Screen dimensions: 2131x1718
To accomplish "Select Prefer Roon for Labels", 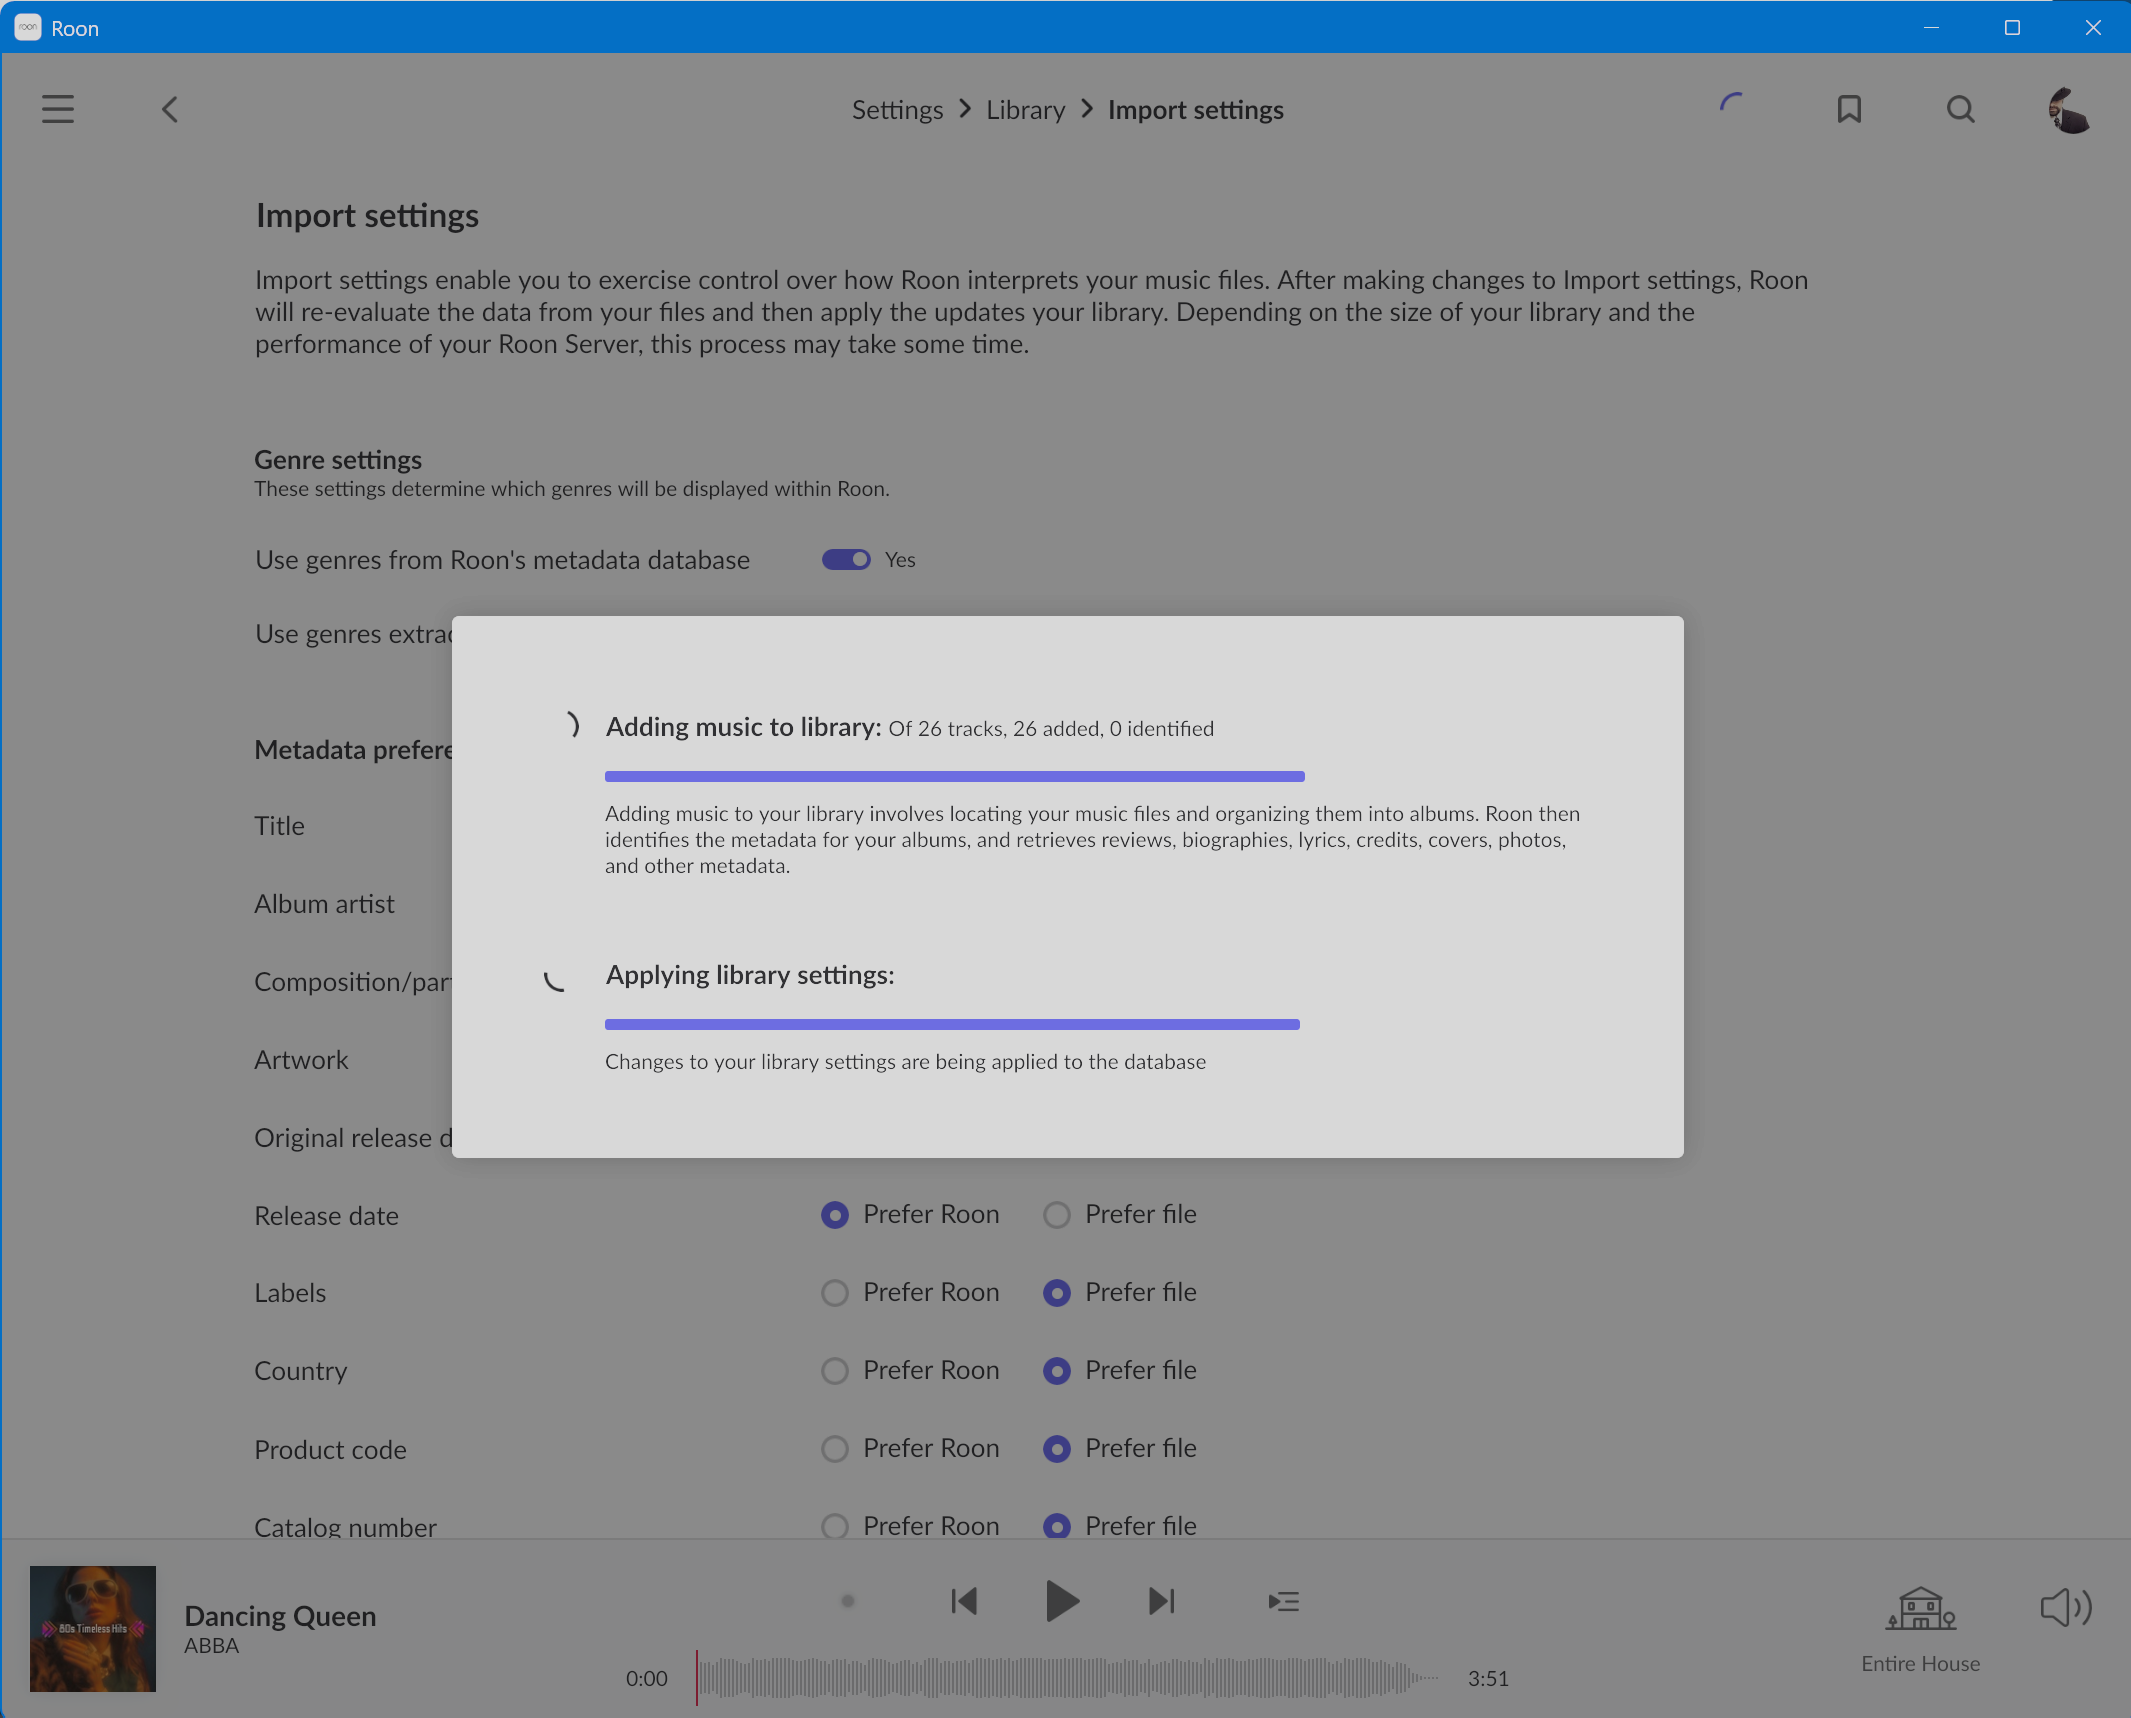I will [x=835, y=1293].
